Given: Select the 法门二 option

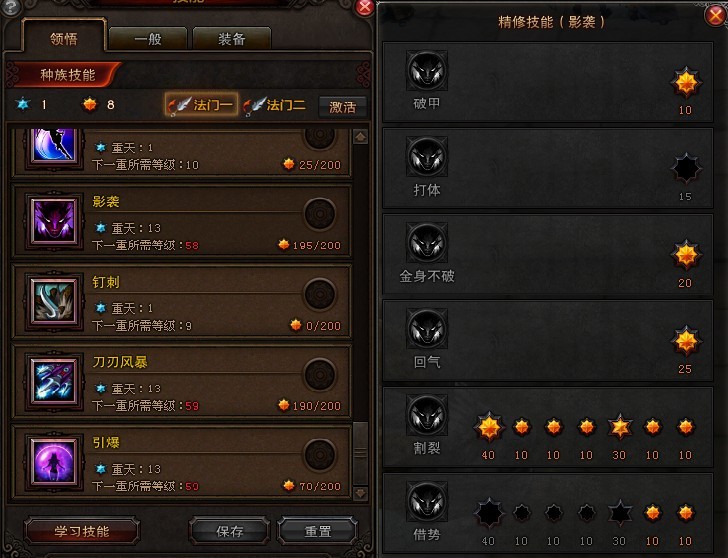Looking at the screenshot, I should pos(275,105).
